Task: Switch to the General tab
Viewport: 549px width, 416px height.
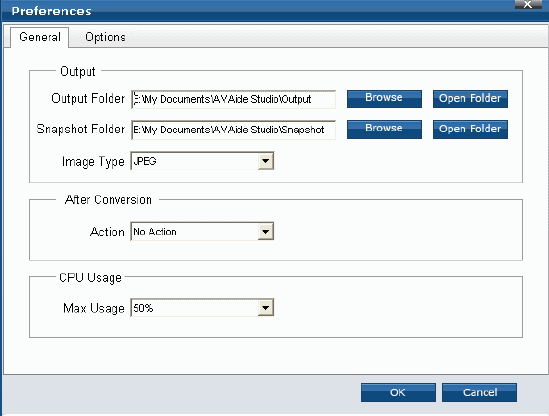Action: [40, 37]
